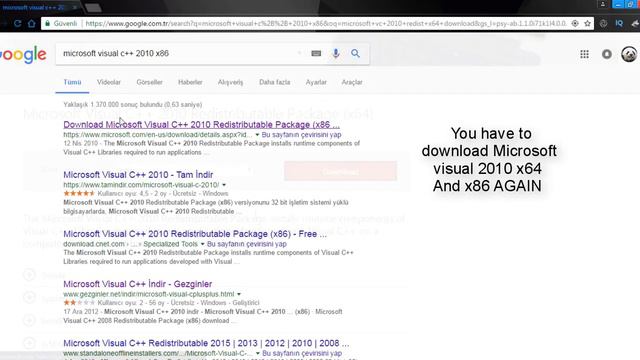Open the Ayarlar settings menu
Image resolution: width=640 pixels, height=360 pixels.
pyautogui.click(x=316, y=82)
